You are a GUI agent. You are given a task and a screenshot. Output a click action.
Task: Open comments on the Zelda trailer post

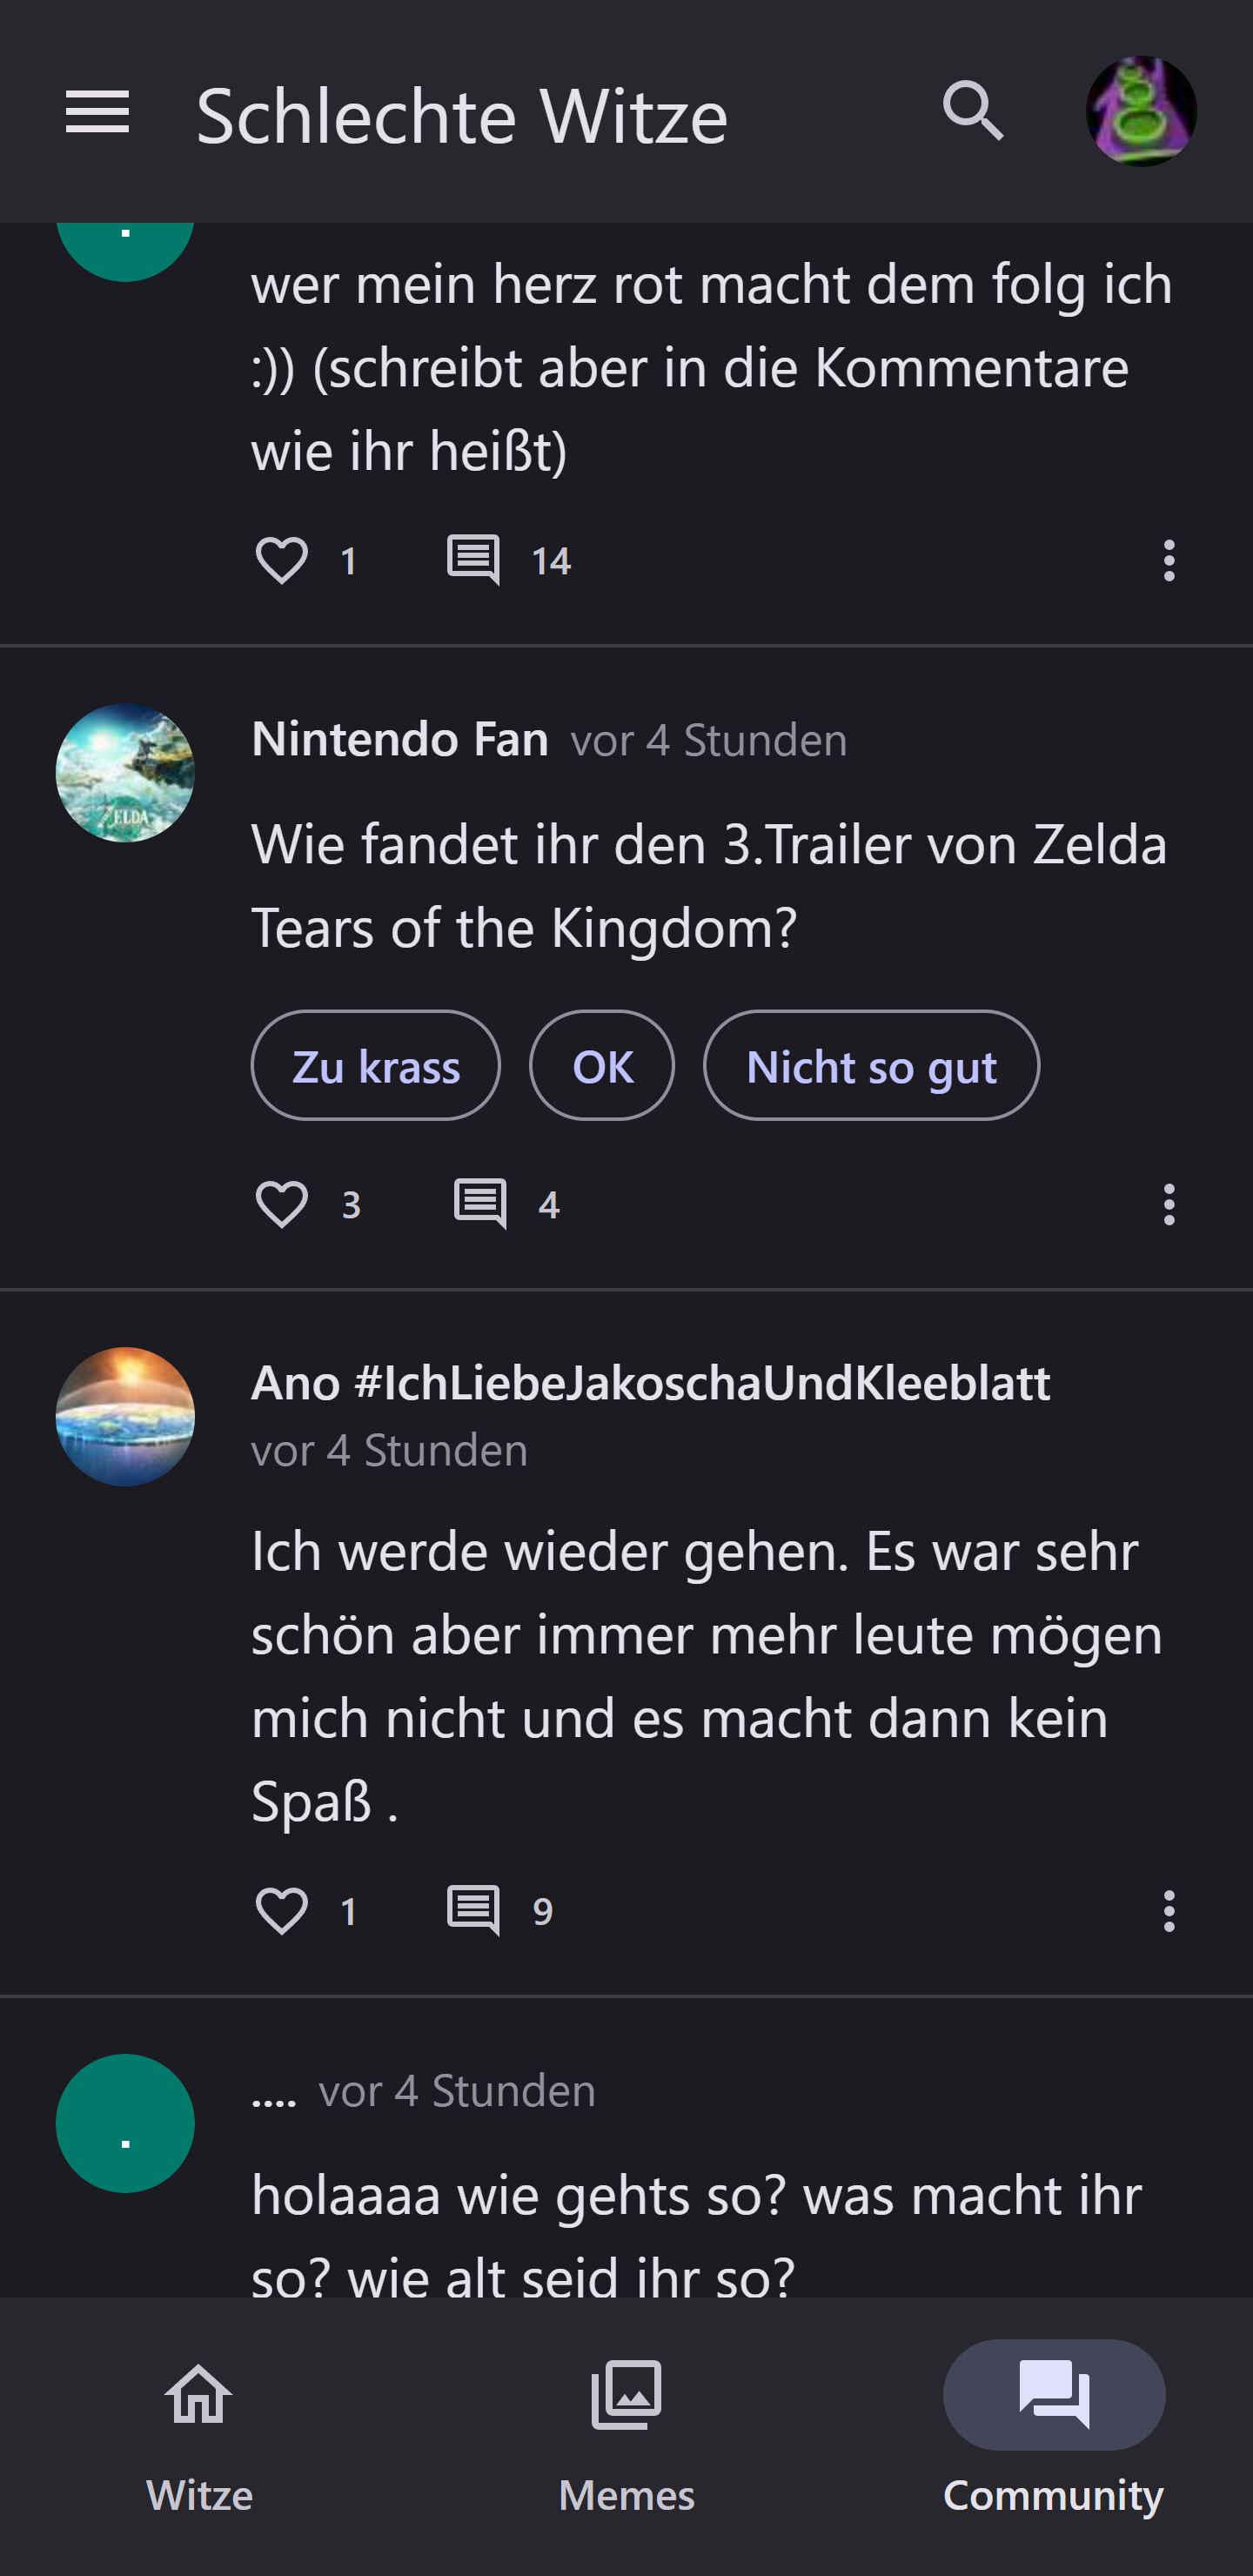point(481,1204)
